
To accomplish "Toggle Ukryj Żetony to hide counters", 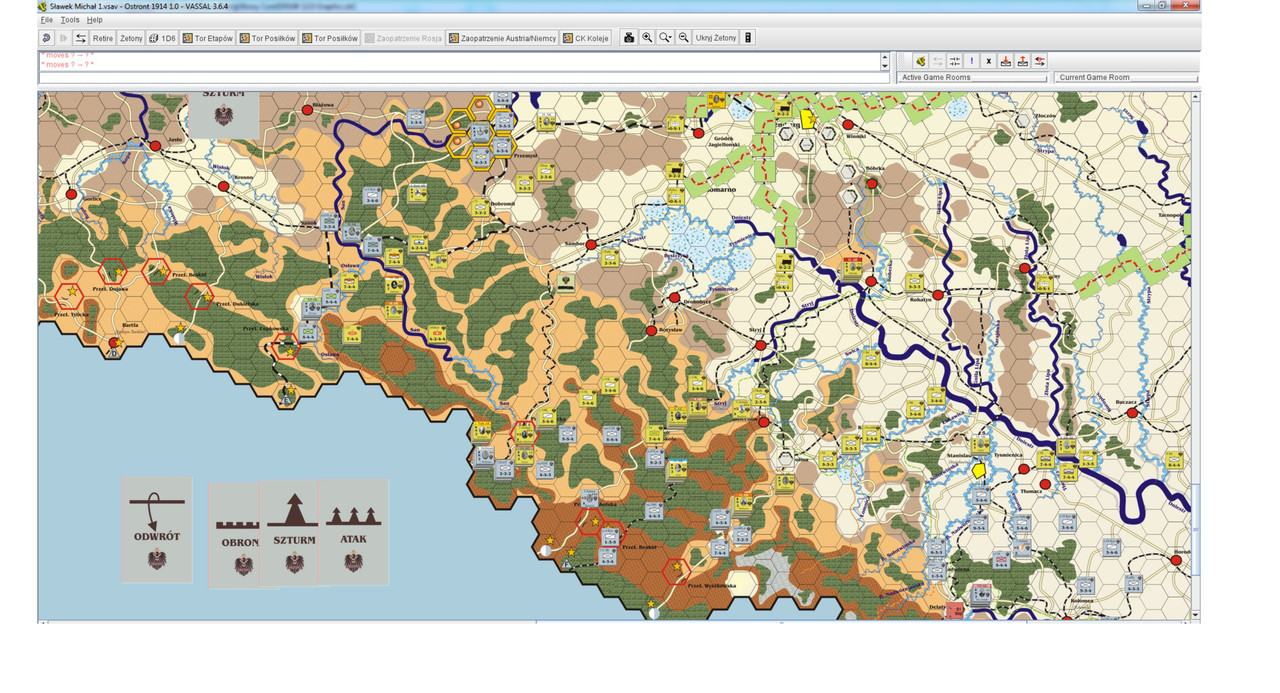I will (716, 38).
